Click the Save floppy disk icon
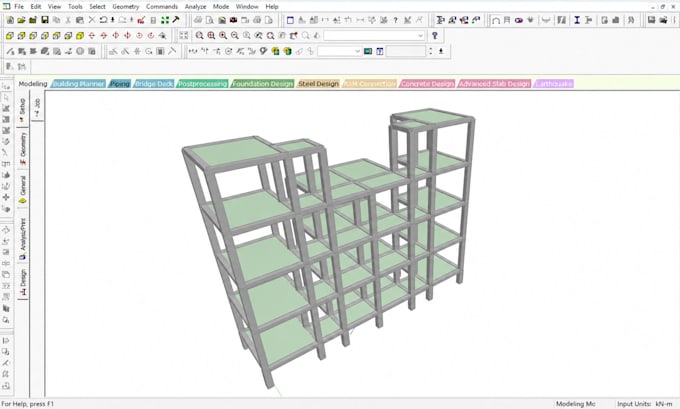 pos(45,20)
